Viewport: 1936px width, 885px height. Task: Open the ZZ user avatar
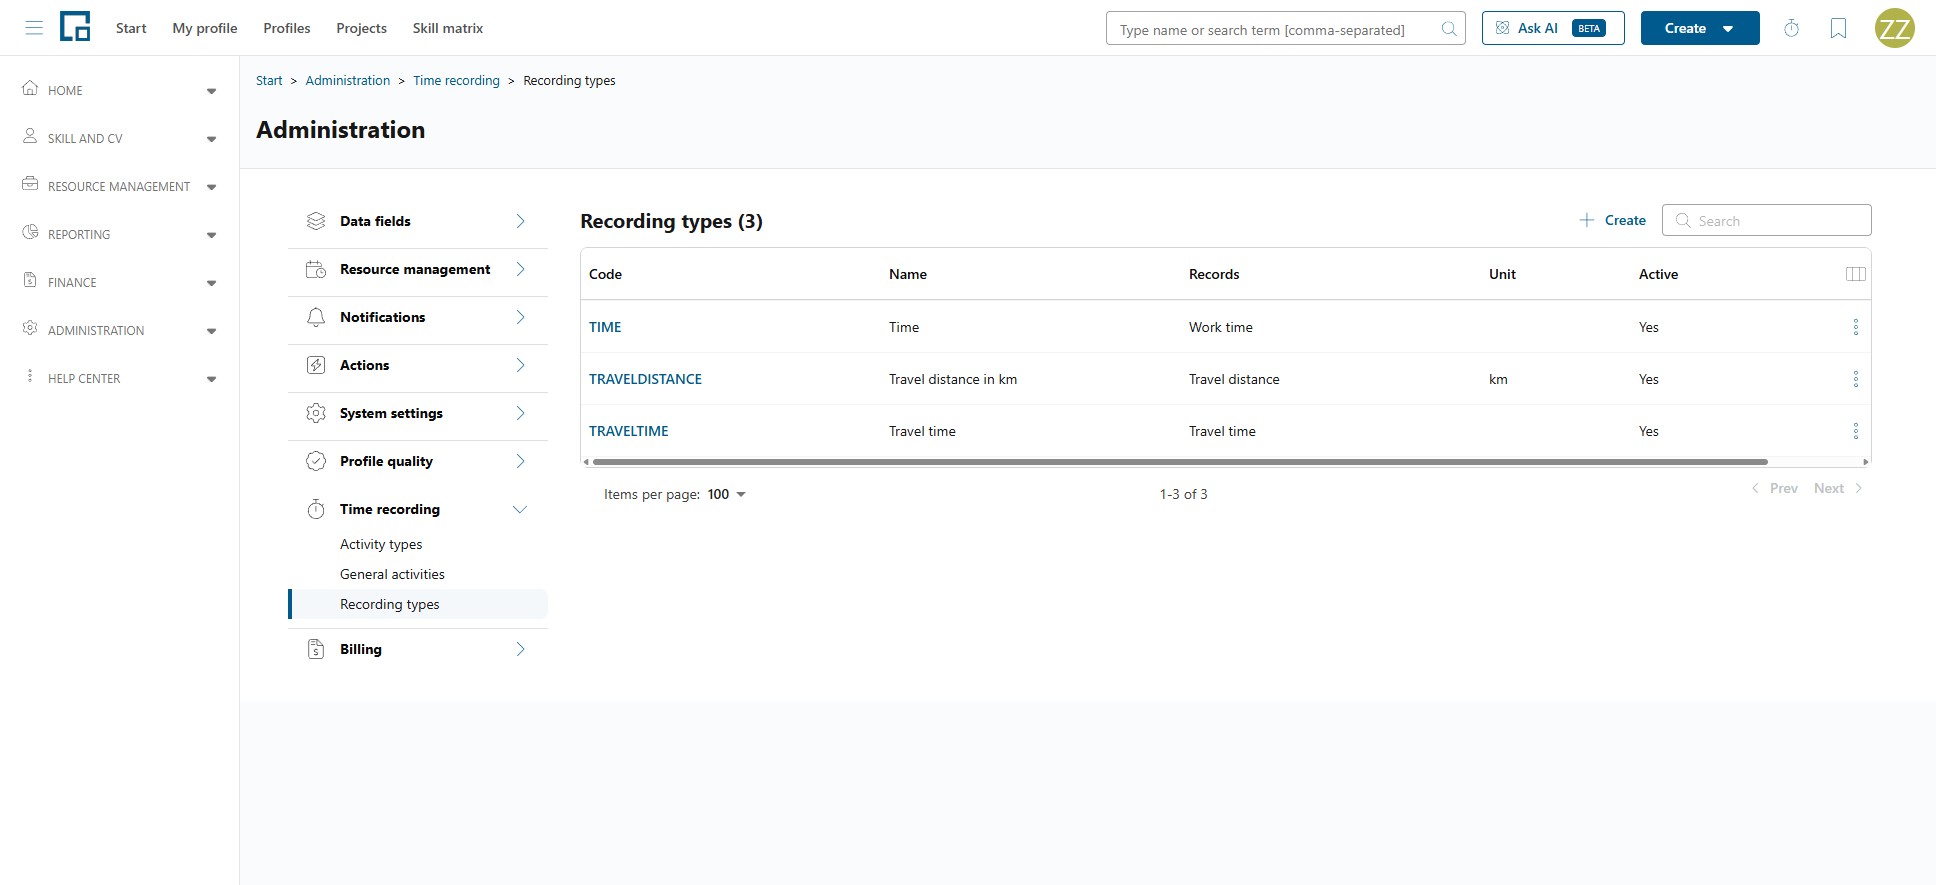pyautogui.click(x=1894, y=28)
